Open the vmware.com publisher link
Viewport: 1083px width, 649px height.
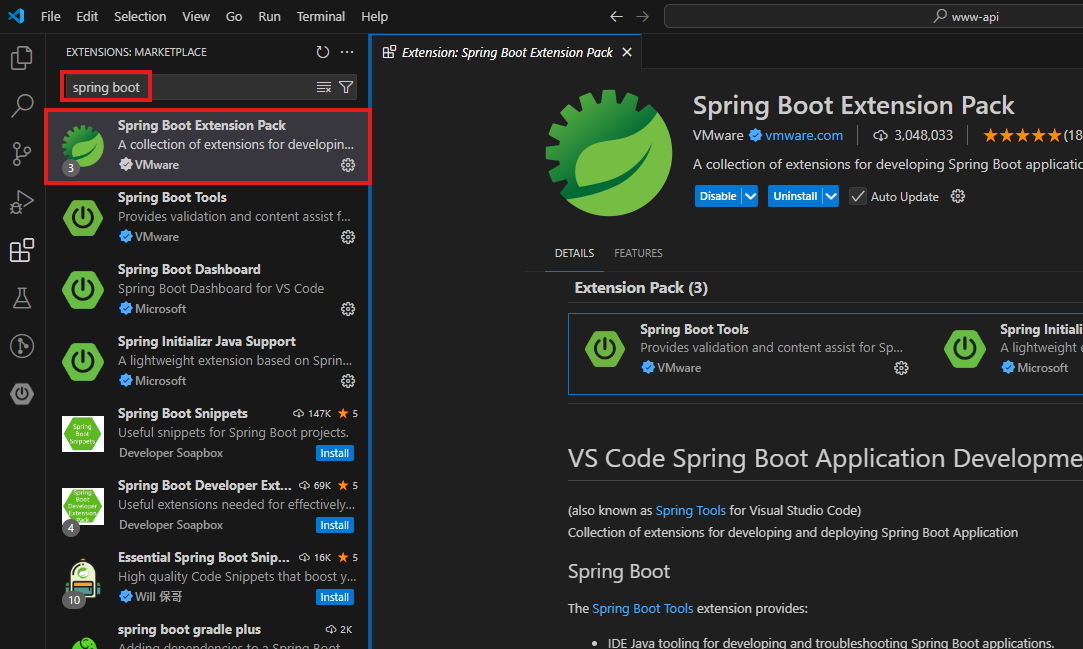(x=804, y=135)
